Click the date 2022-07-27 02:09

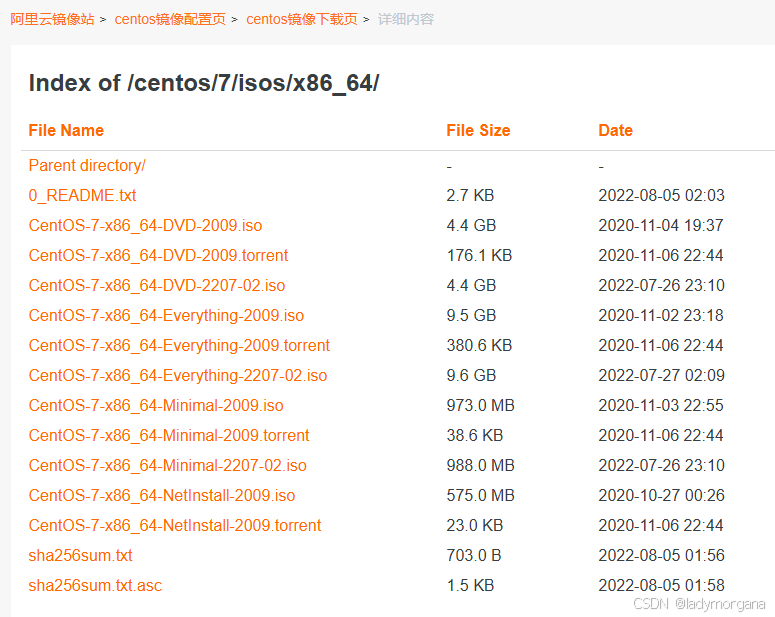click(x=662, y=375)
